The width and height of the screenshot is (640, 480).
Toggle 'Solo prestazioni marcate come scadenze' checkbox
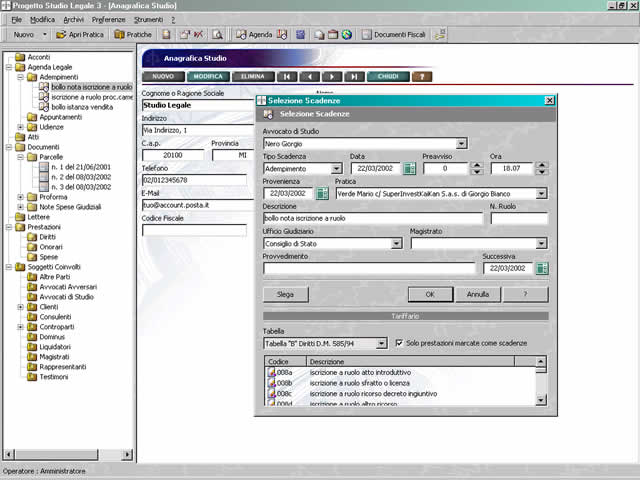399,343
